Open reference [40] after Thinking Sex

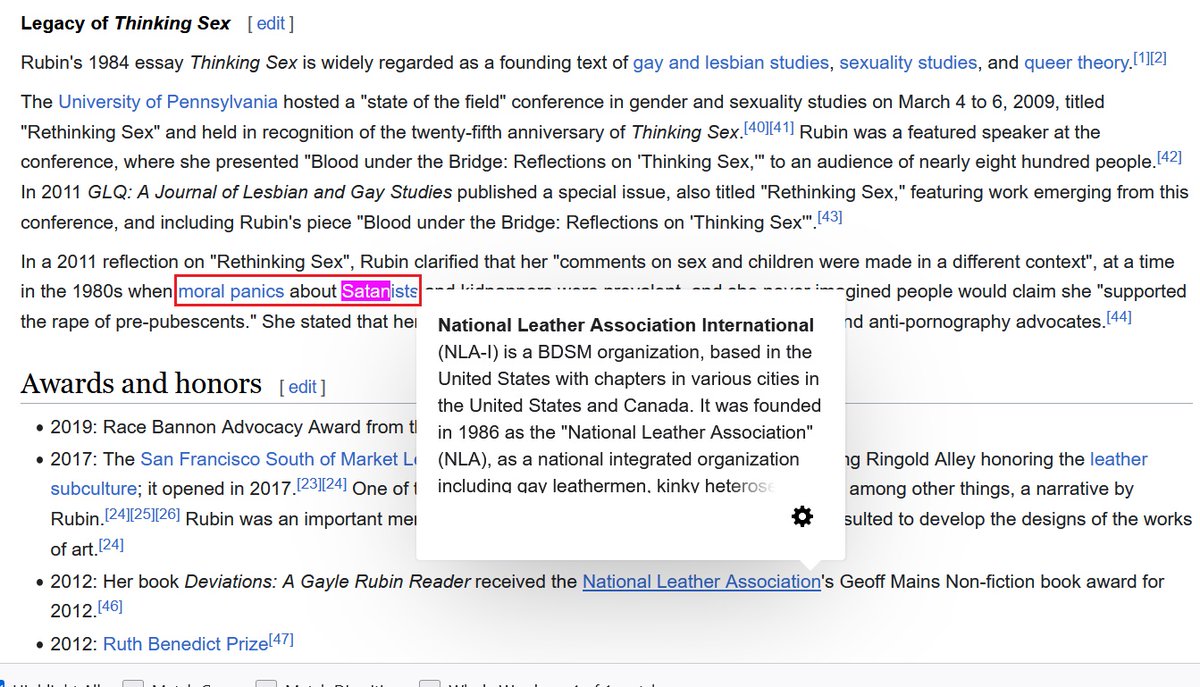pyautogui.click(x=756, y=127)
